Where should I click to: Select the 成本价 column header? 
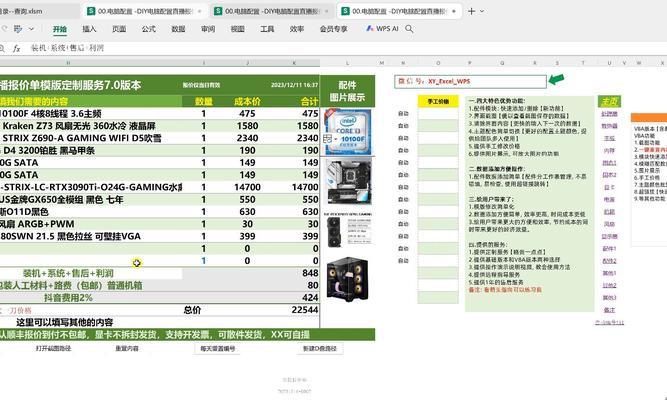click(247, 101)
